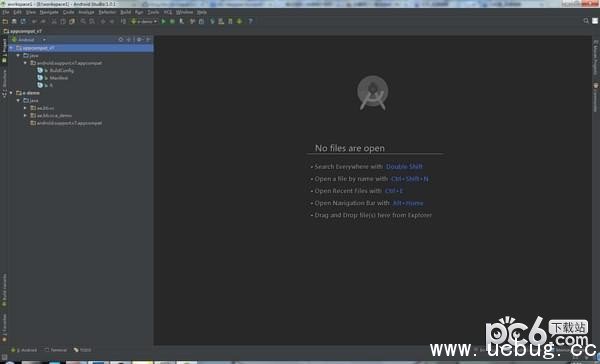Click the Redo toolbar icon

pos(43,21)
